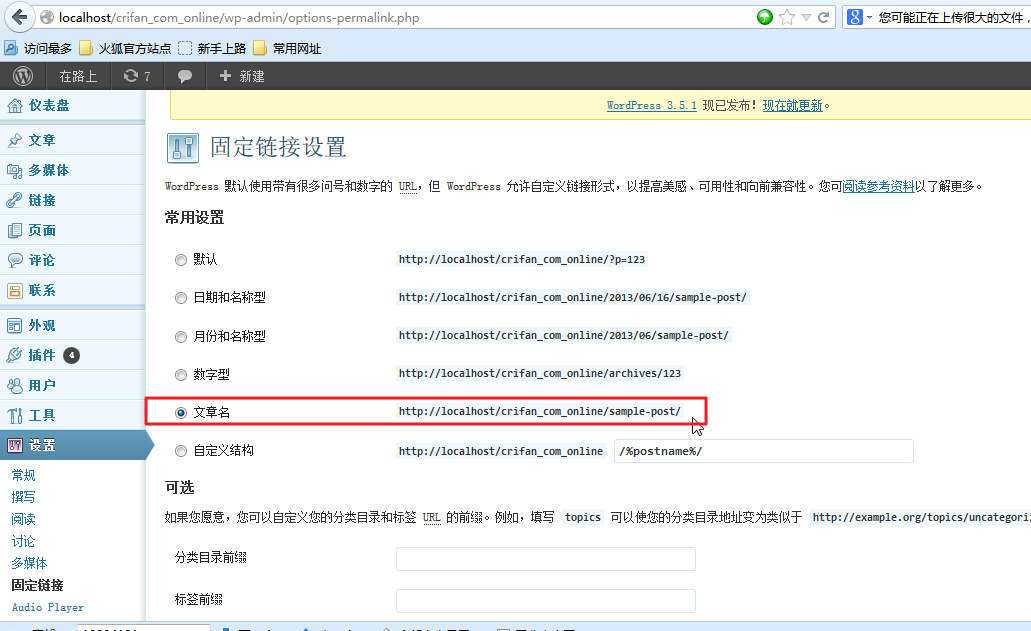Click the 2013/06/sample-post example URL
Screen dimensions: 1031x631
[563, 335]
